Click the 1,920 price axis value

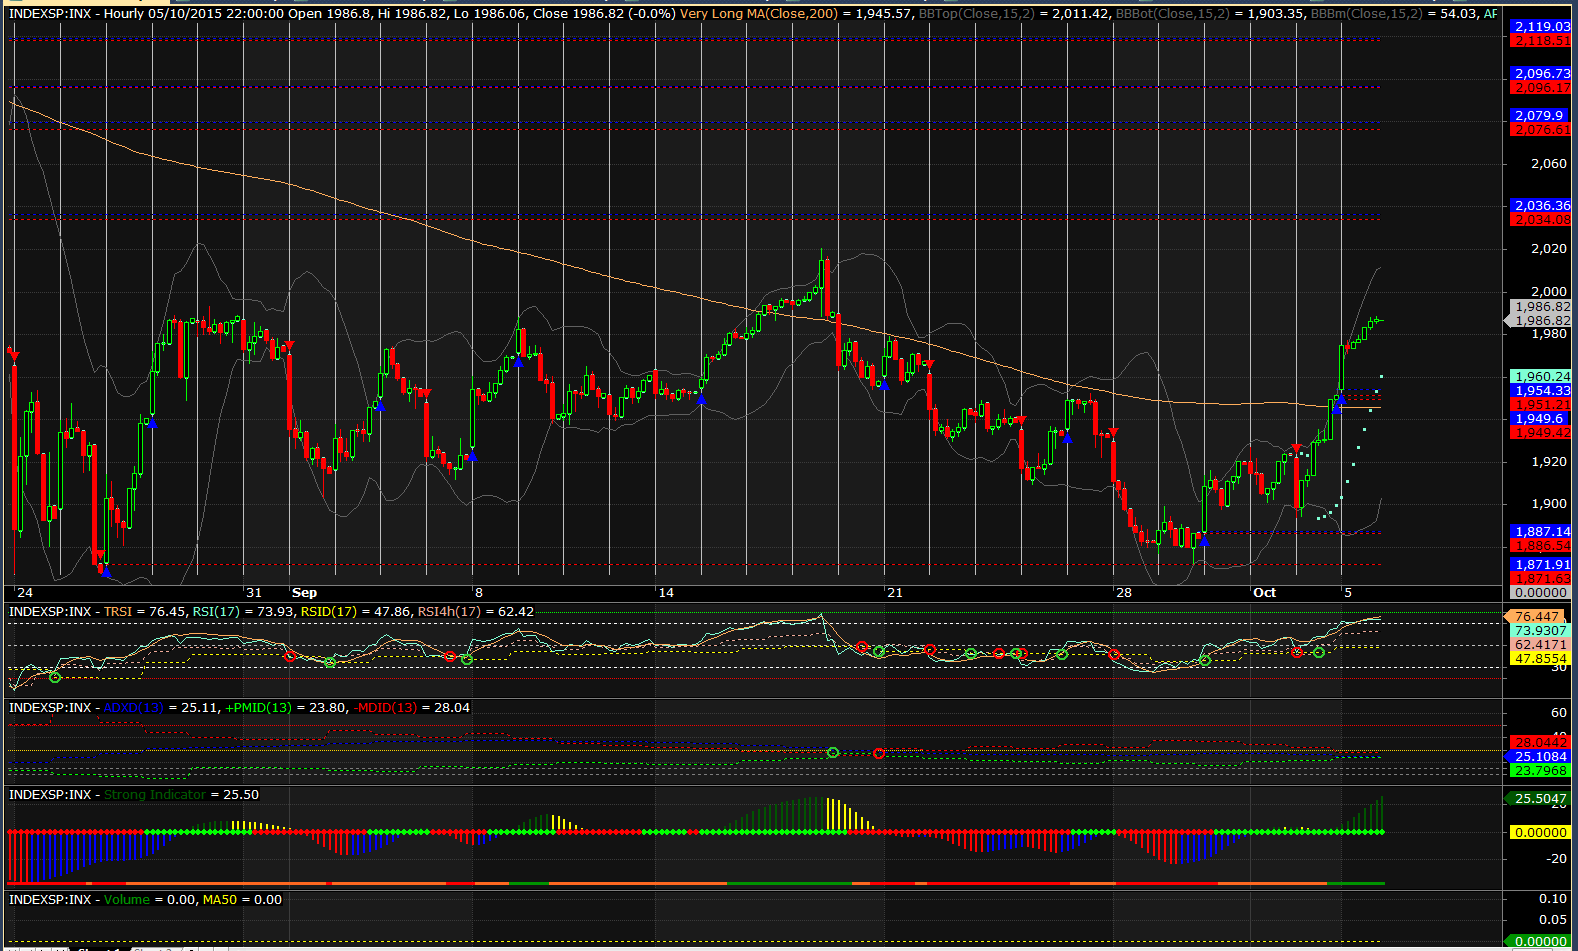point(1549,462)
